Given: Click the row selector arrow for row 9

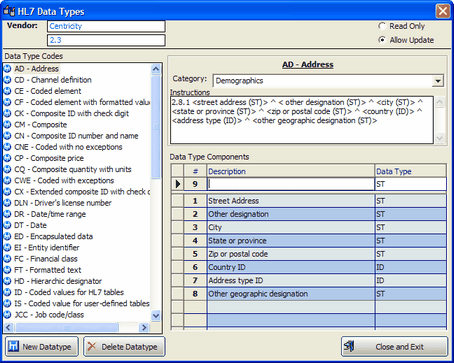Looking at the screenshot, I should (178, 184).
